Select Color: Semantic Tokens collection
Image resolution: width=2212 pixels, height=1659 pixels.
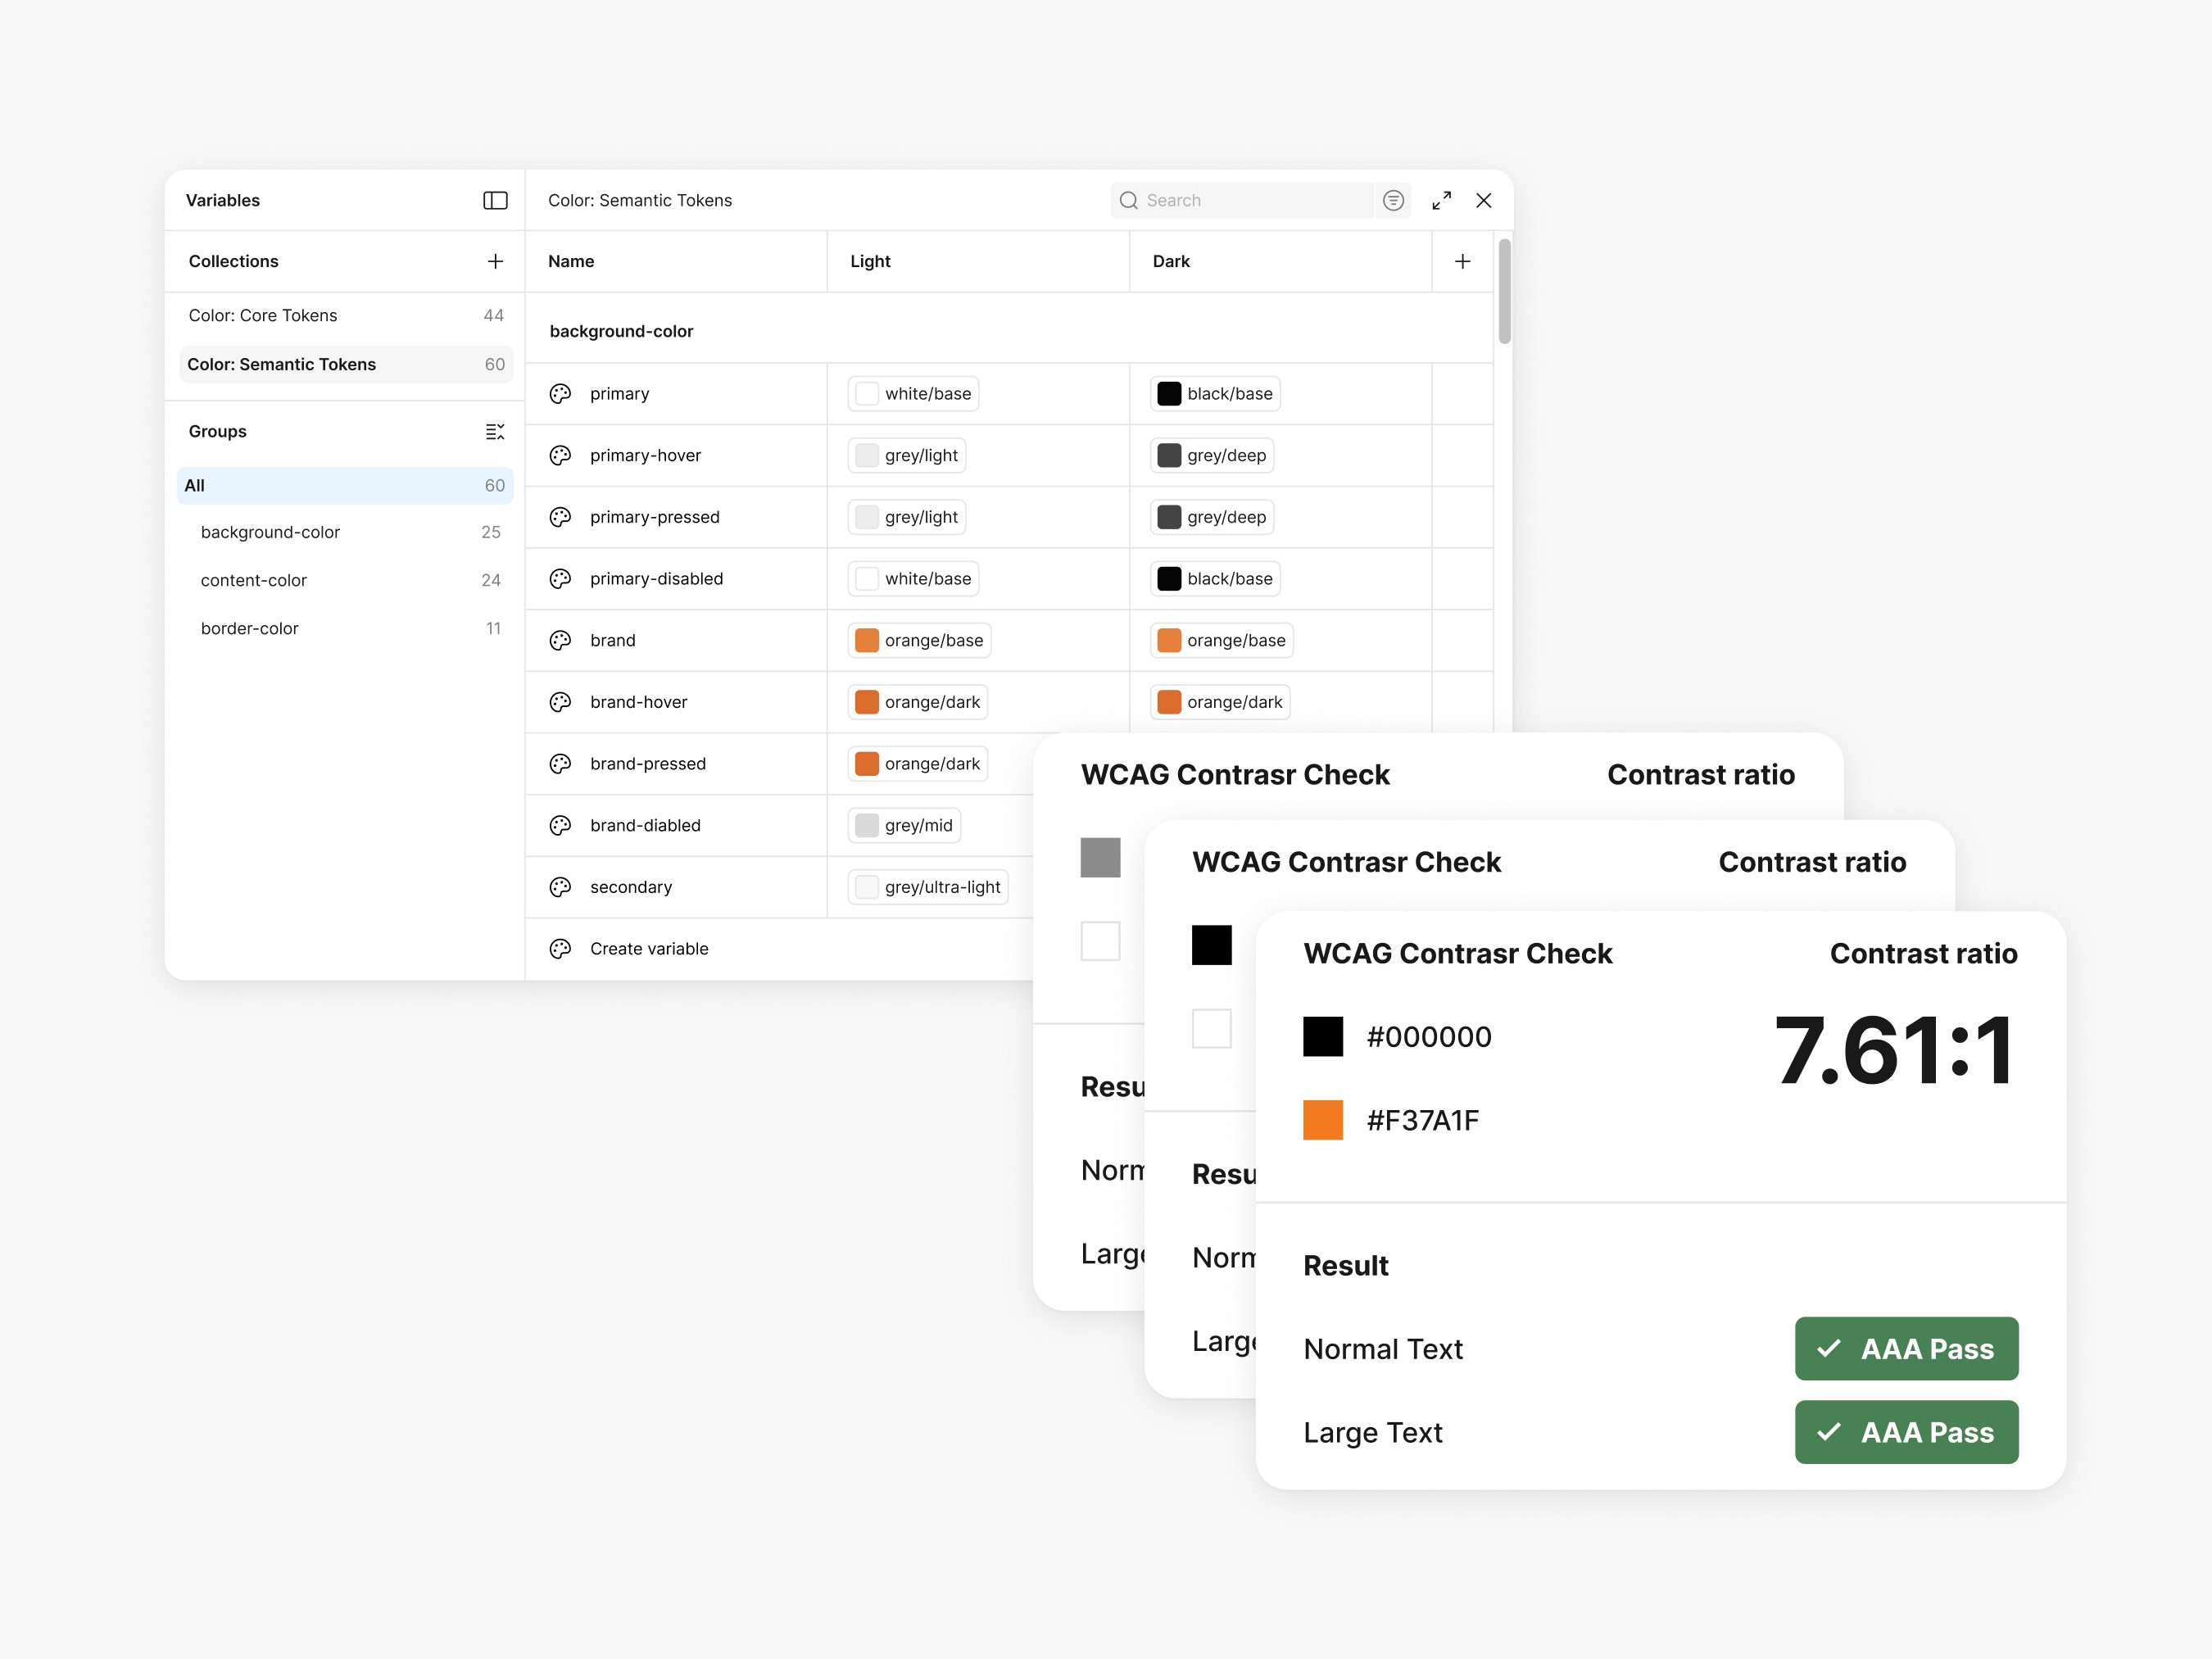click(282, 364)
